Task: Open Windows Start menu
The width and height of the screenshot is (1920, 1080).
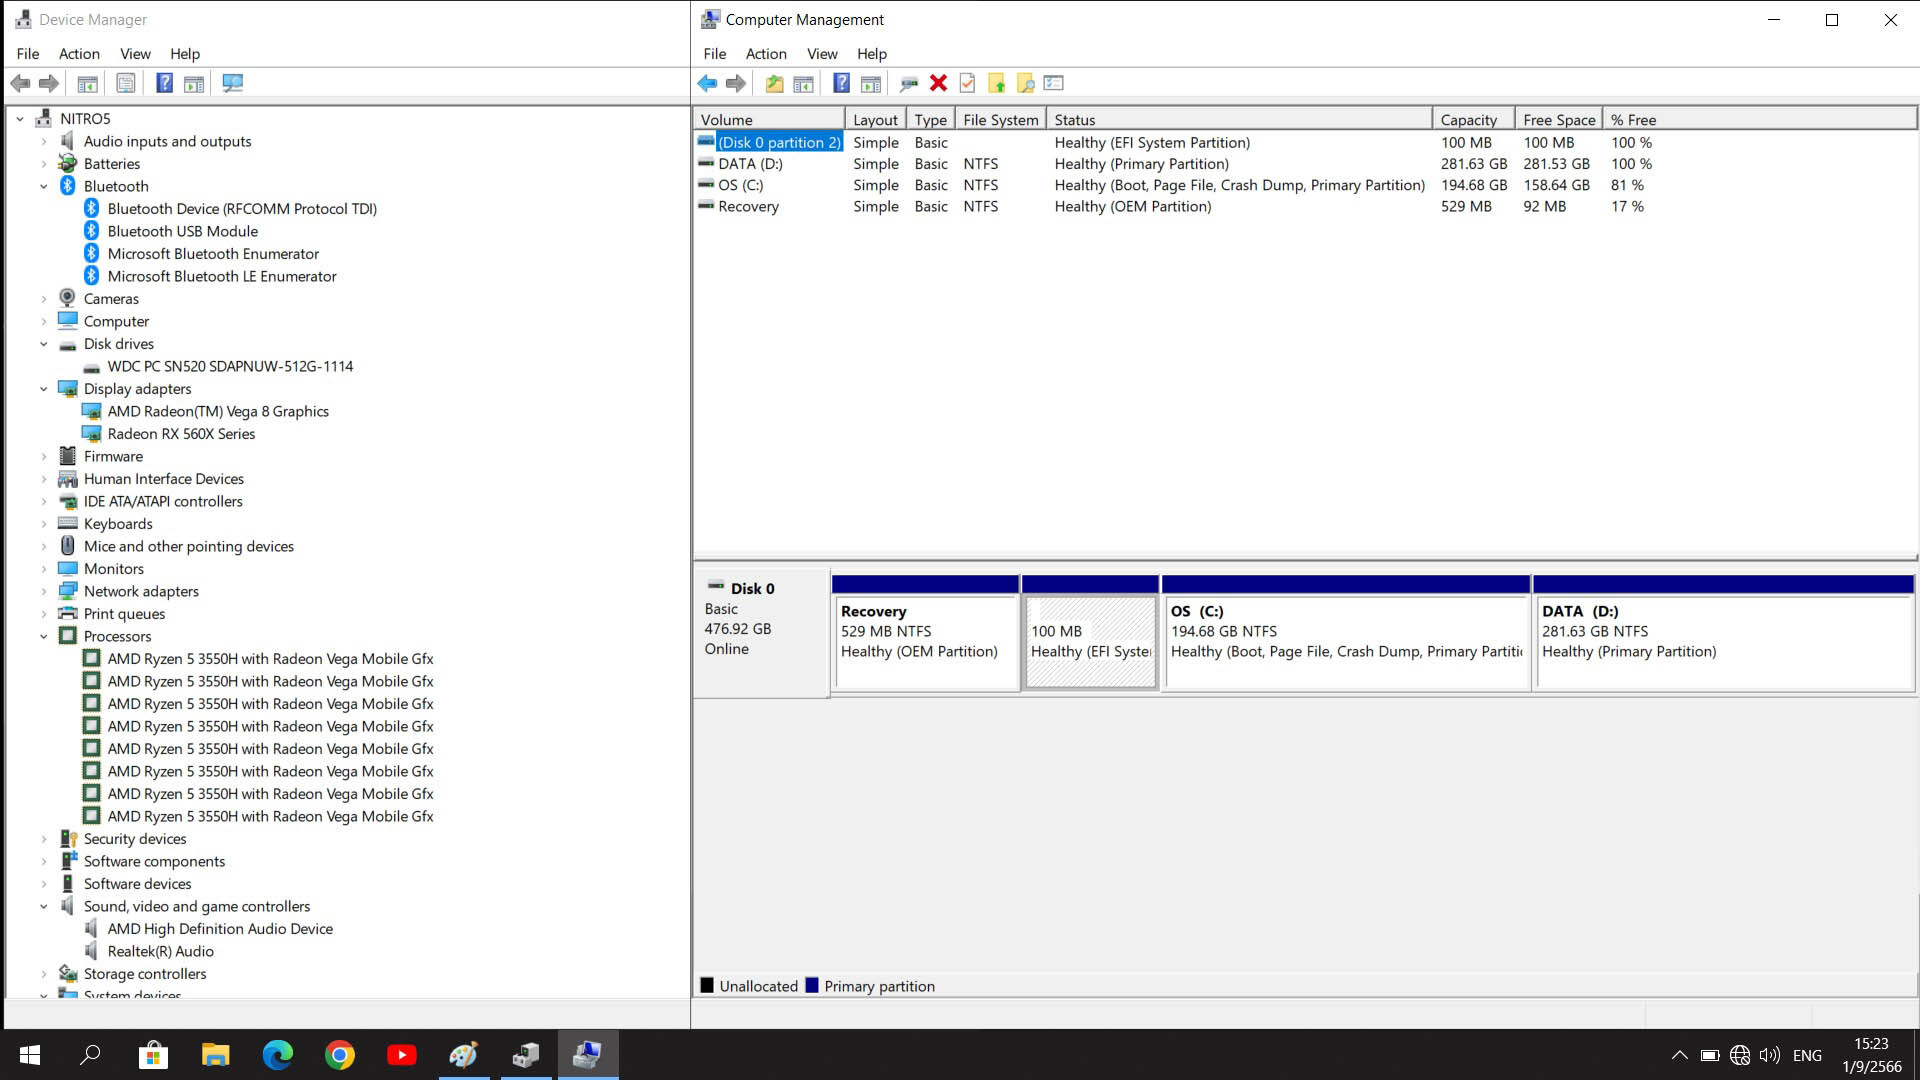Action: pos(30,1054)
